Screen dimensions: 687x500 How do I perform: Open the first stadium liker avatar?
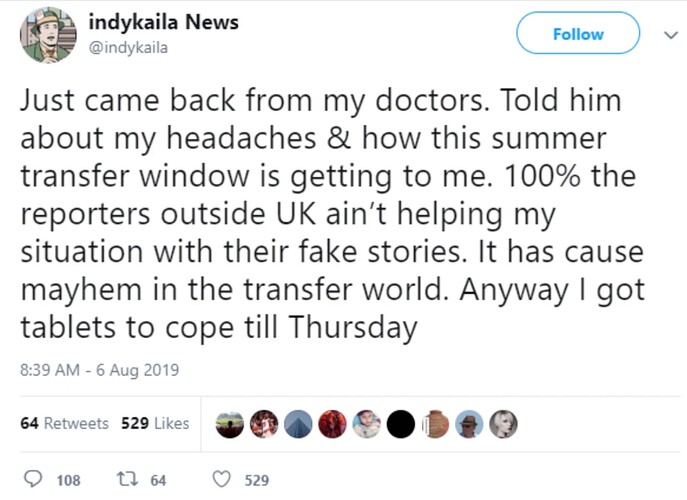(230, 424)
